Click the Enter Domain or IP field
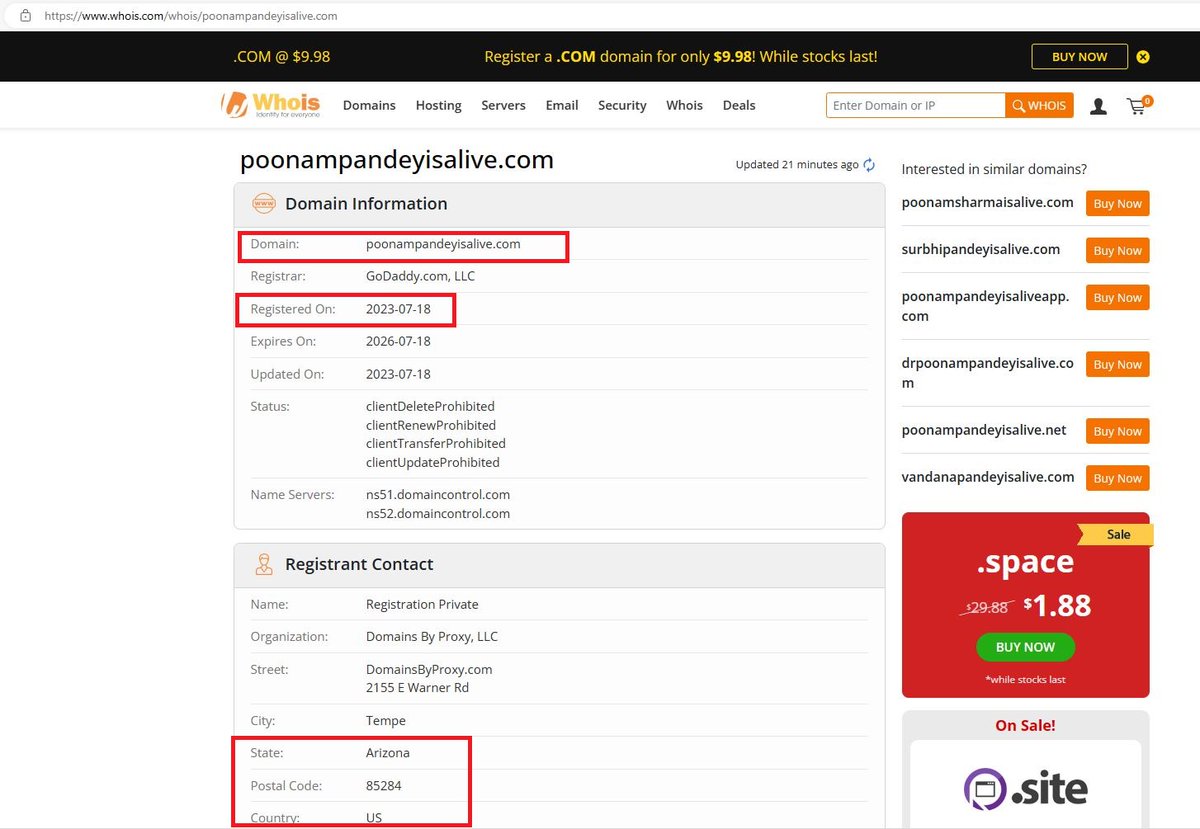This screenshot has height=829, width=1200. click(915, 105)
